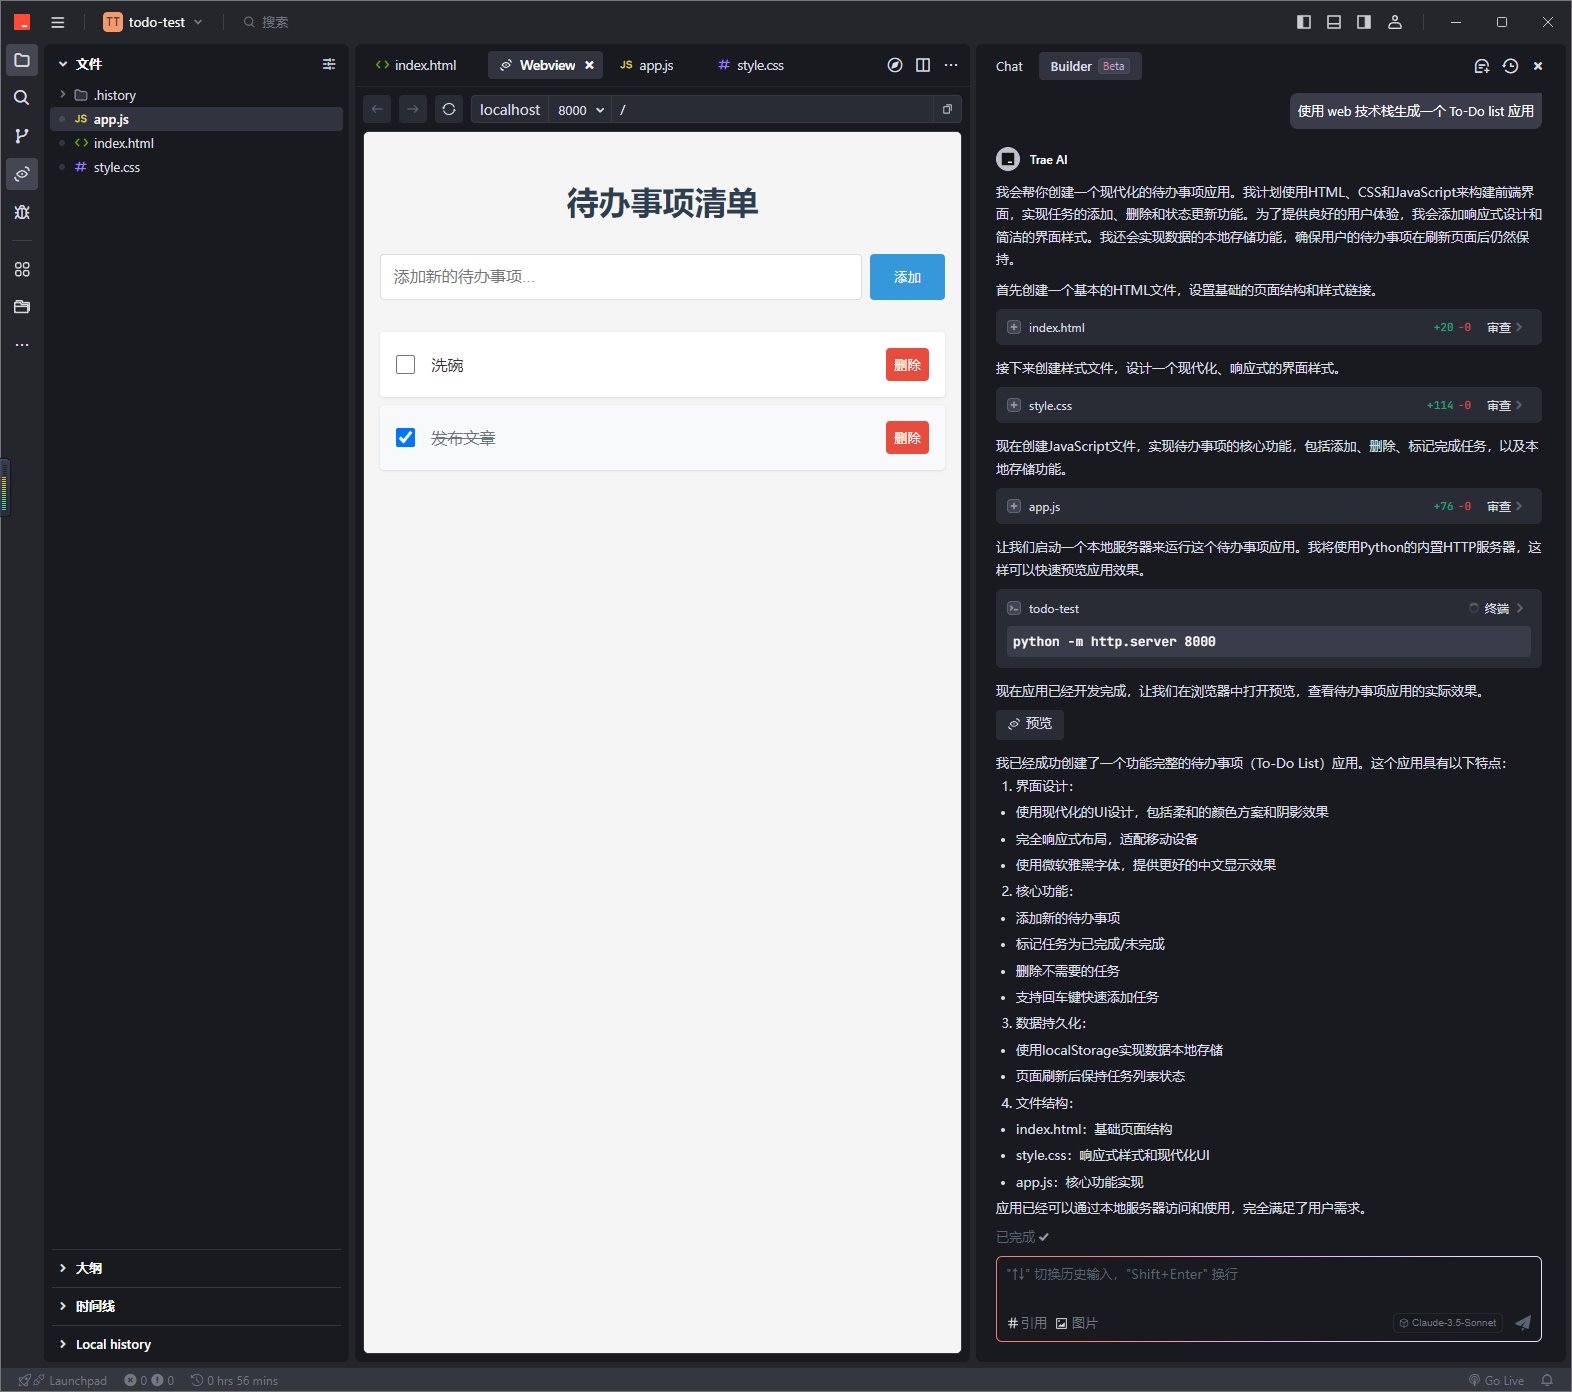Open the Webview preview sidebar icon

pos(22,173)
